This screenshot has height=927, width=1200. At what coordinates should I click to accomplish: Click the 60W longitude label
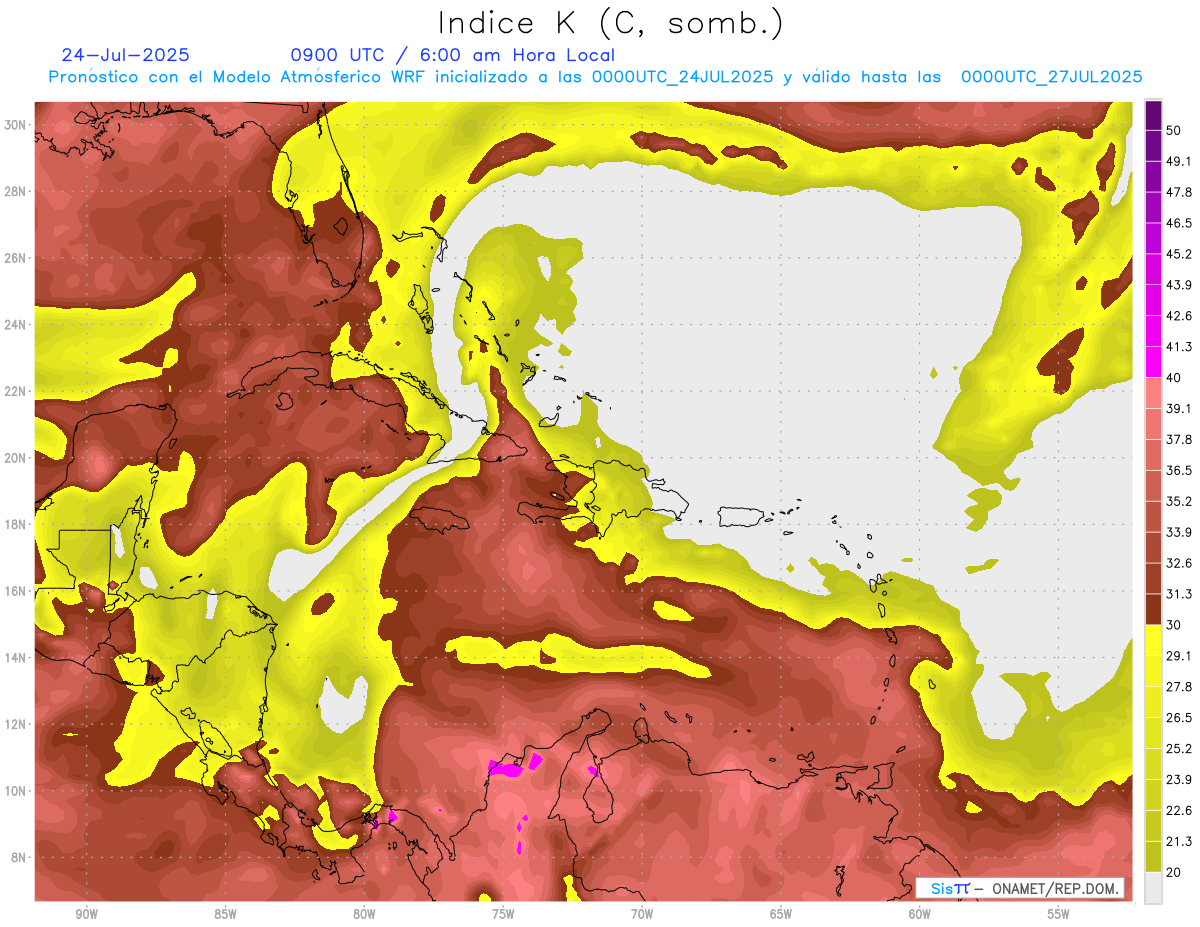tap(920, 914)
